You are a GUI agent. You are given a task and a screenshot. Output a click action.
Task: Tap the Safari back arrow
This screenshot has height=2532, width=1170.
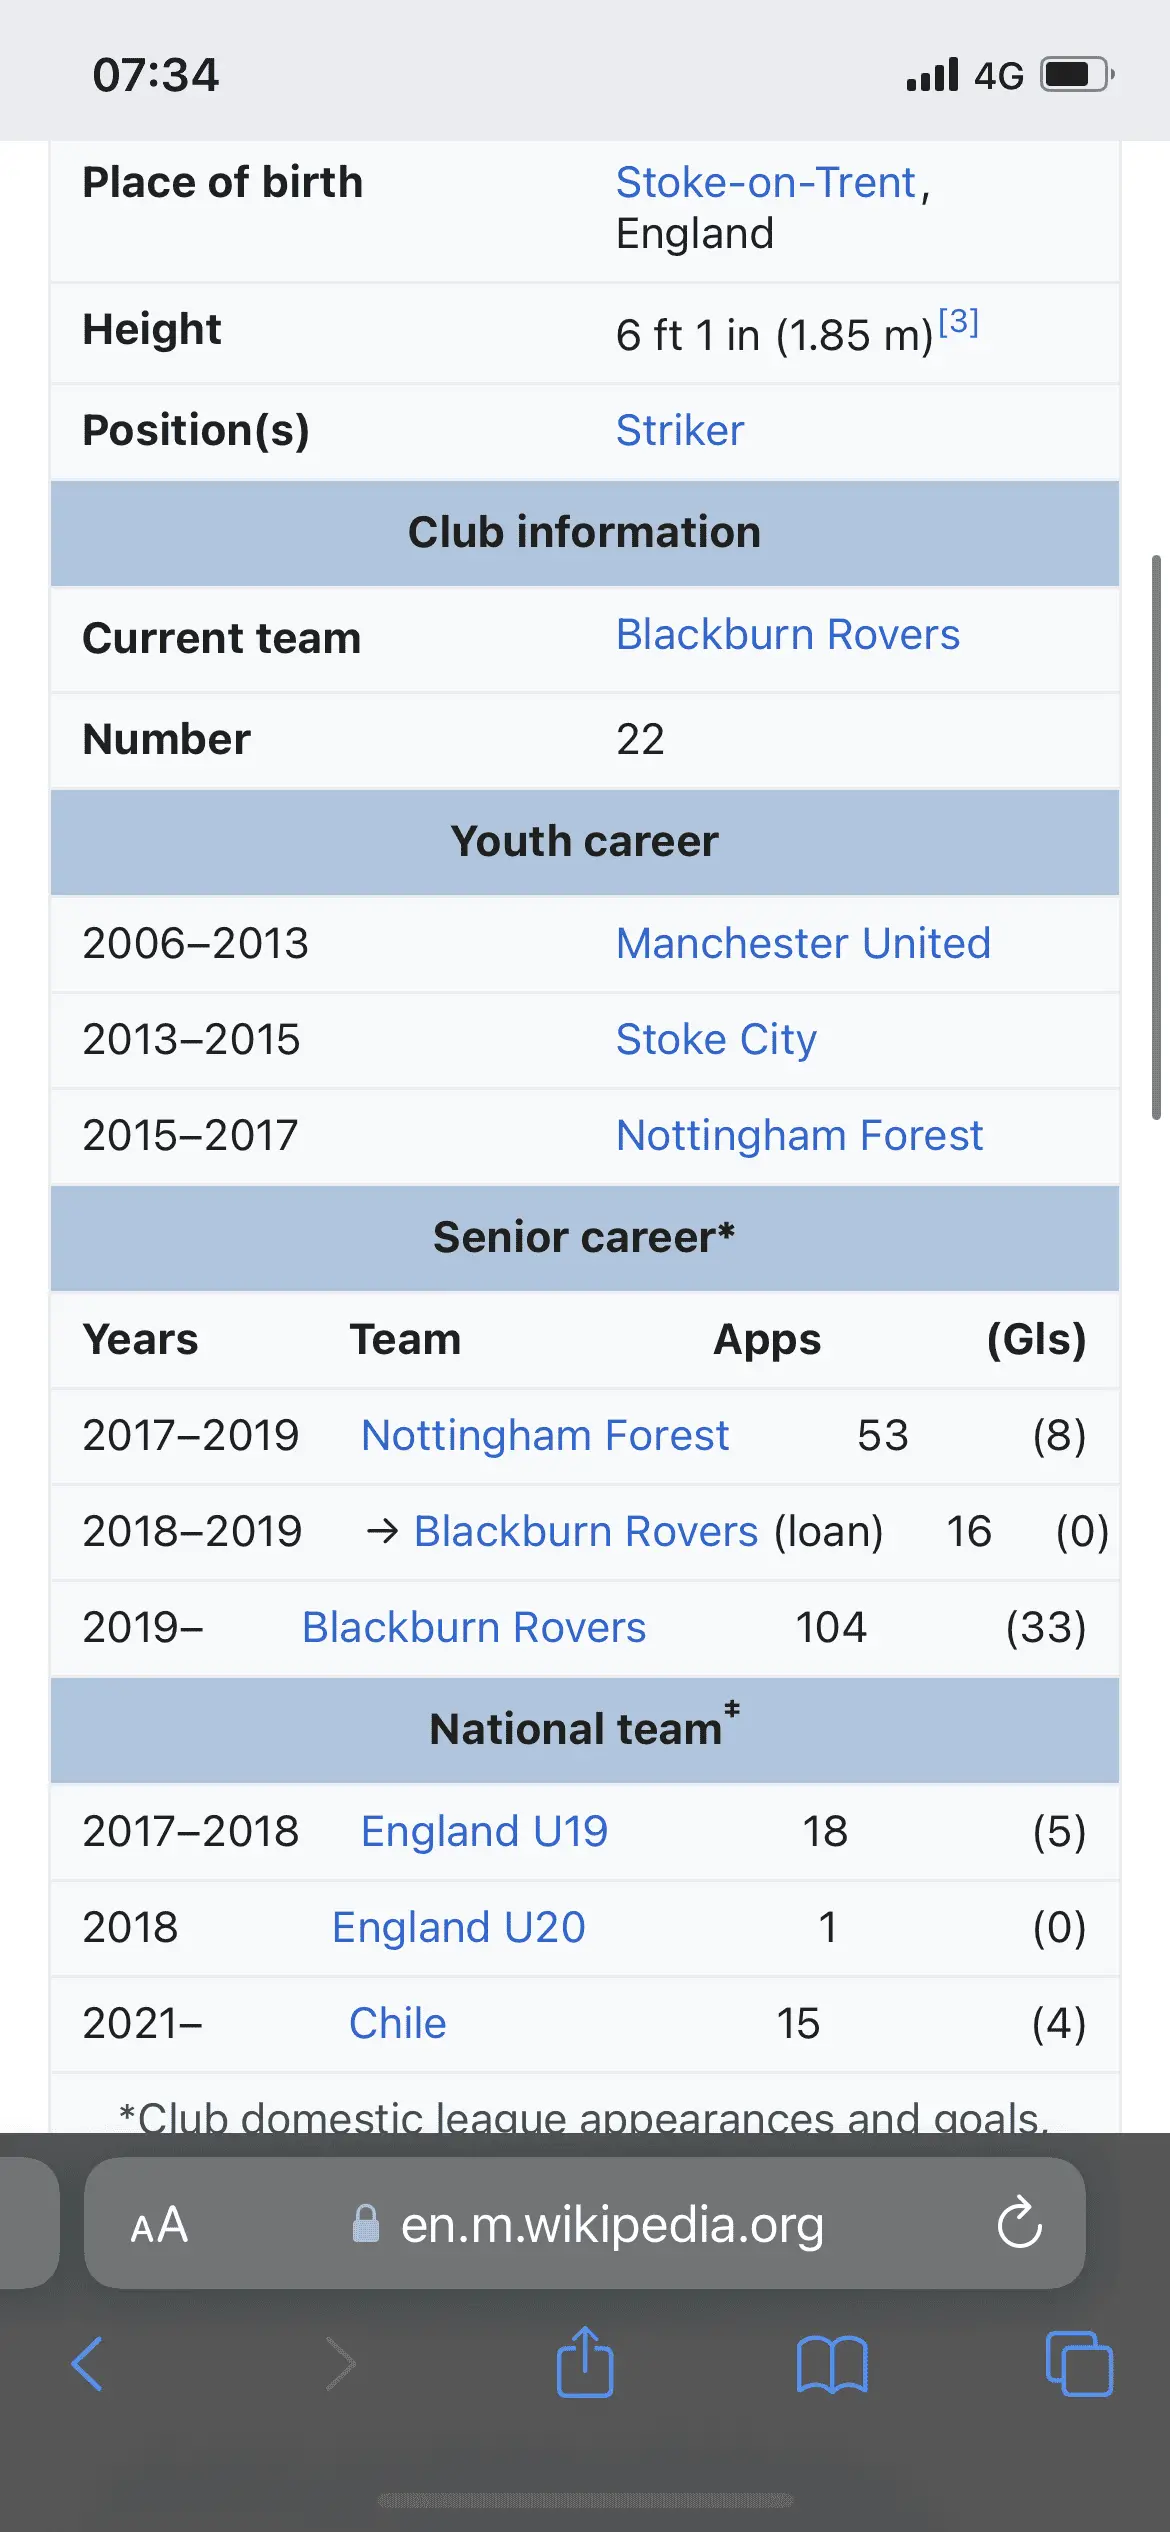click(x=87, y=2364)
